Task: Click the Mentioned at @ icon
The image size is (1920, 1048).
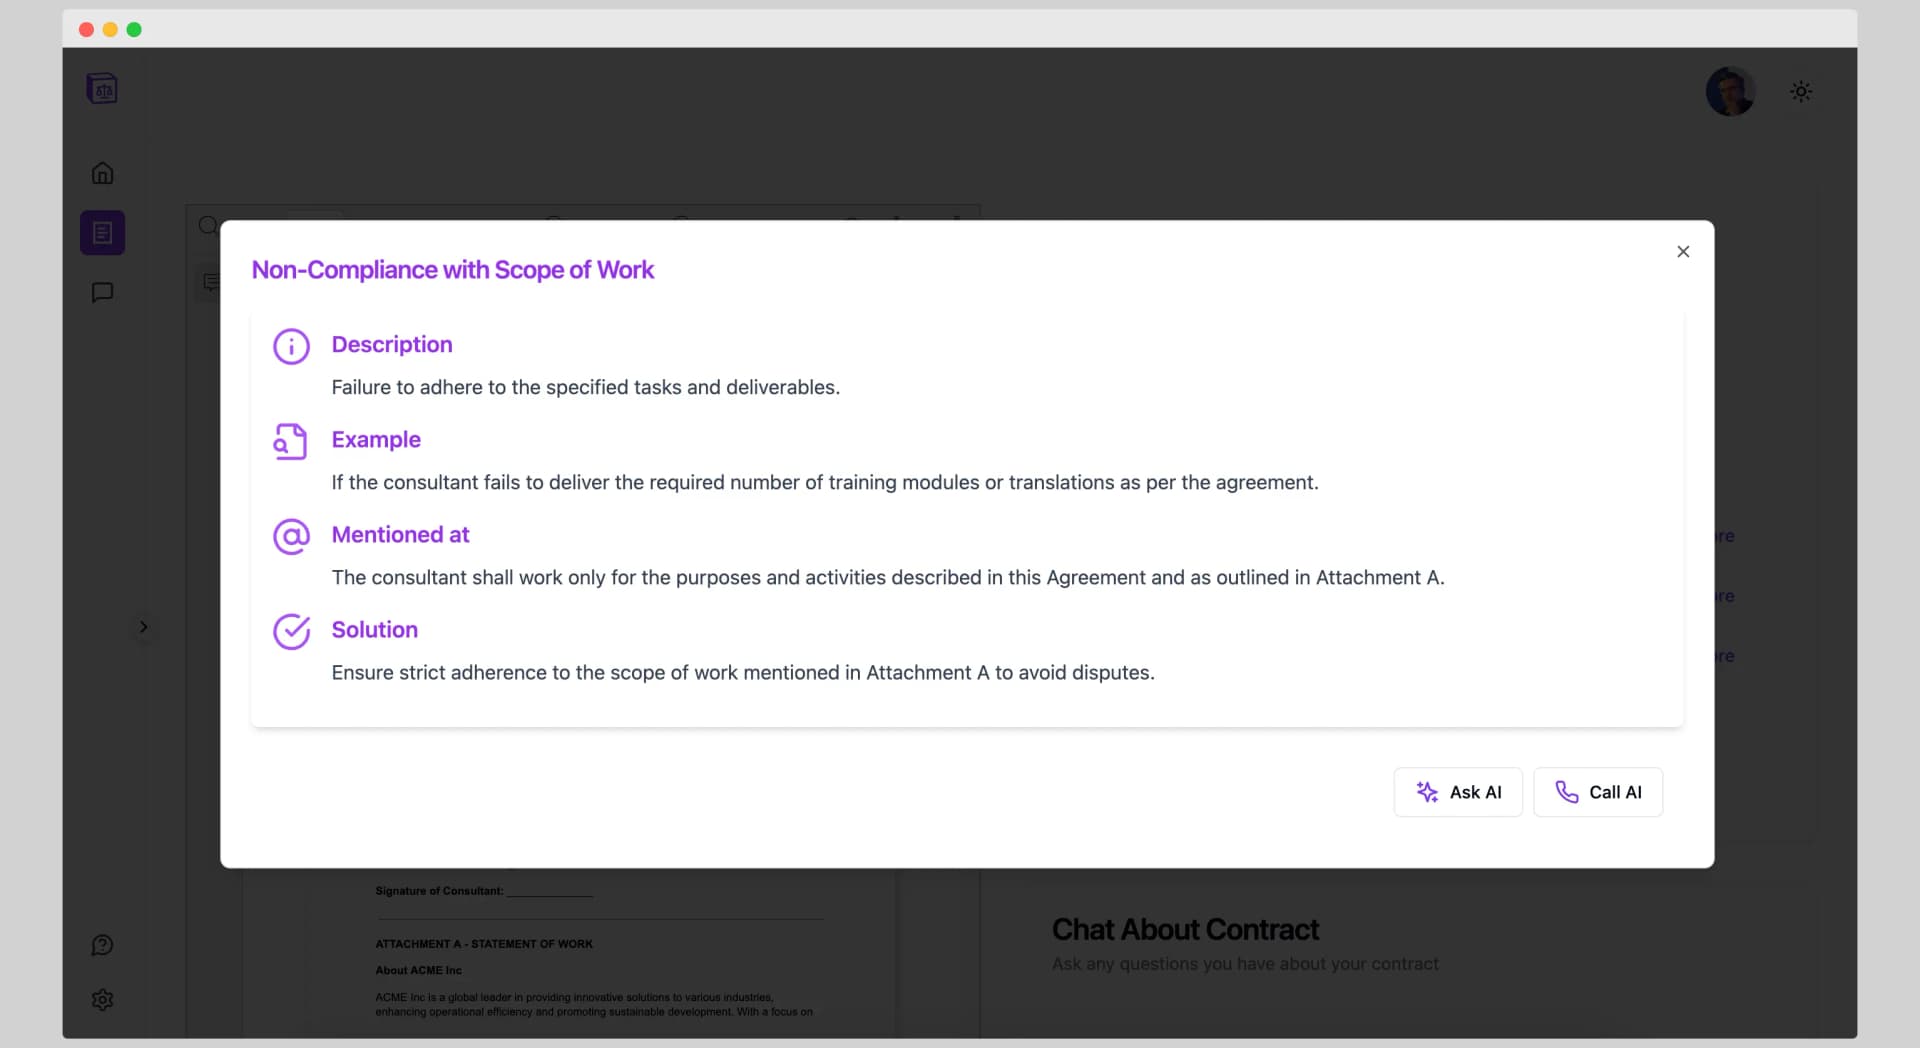Action: tap(291, 536)
